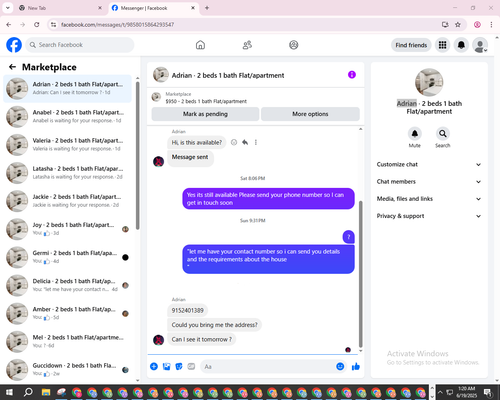Reload the page in Chrome

[37, 25]
